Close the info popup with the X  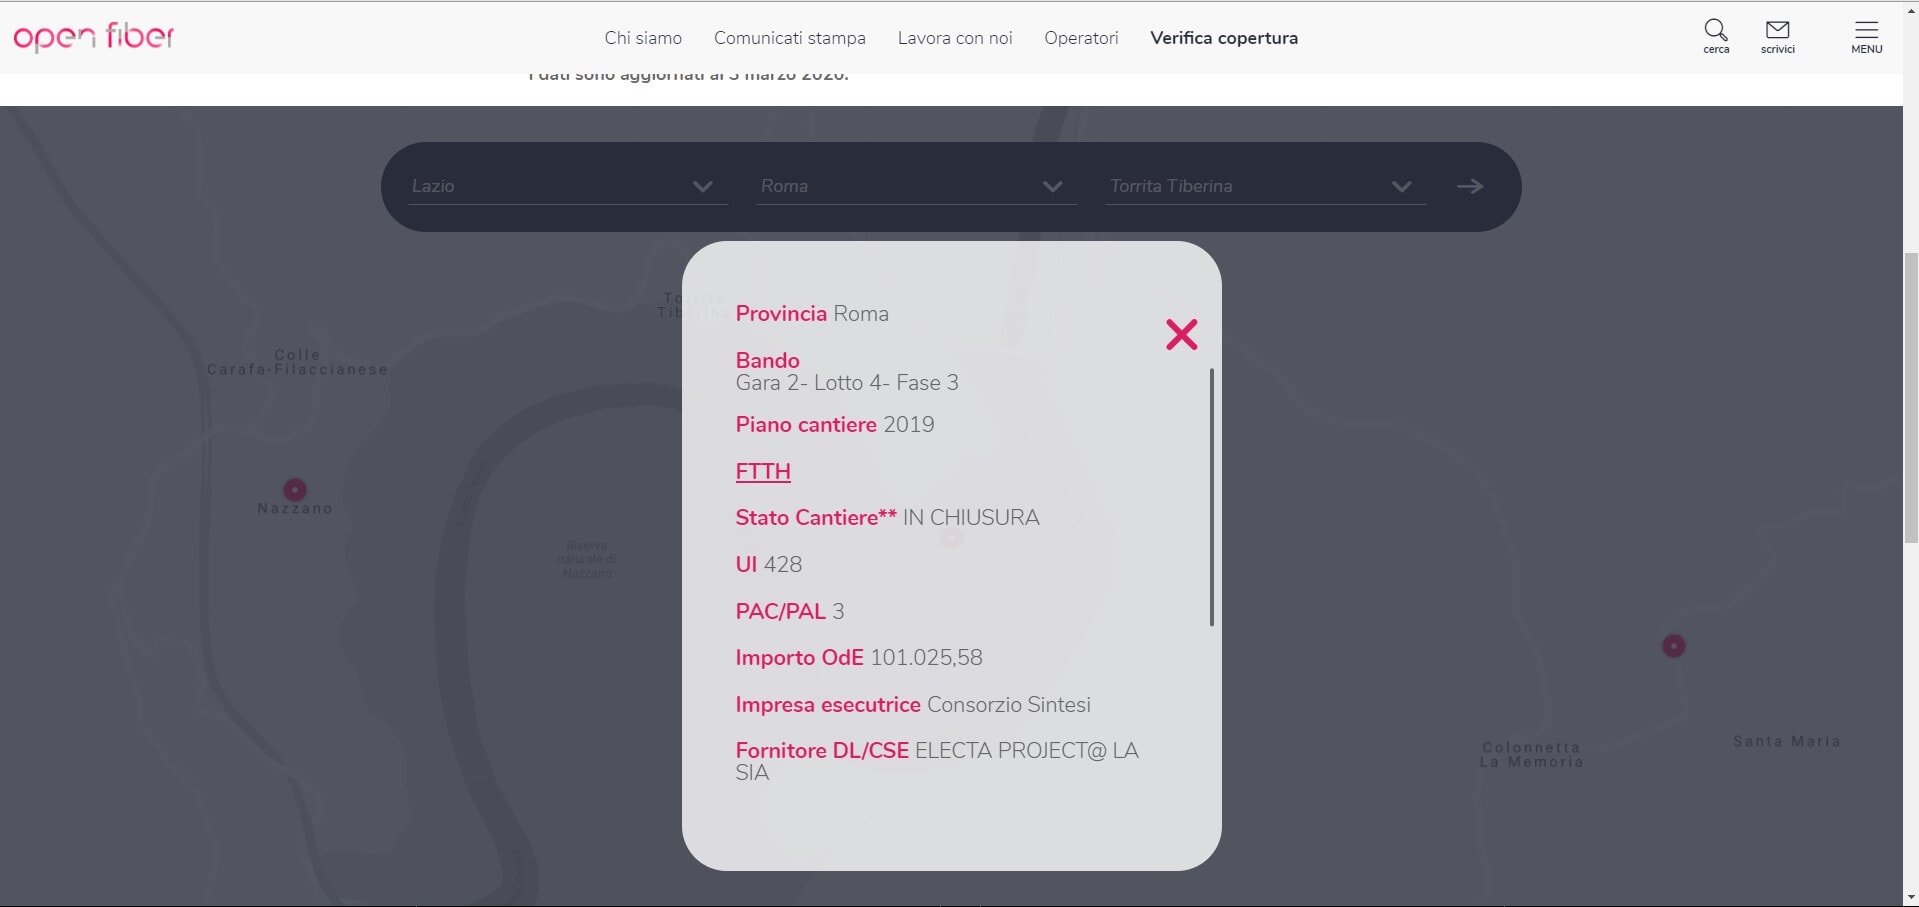(x=1181, y=334)
